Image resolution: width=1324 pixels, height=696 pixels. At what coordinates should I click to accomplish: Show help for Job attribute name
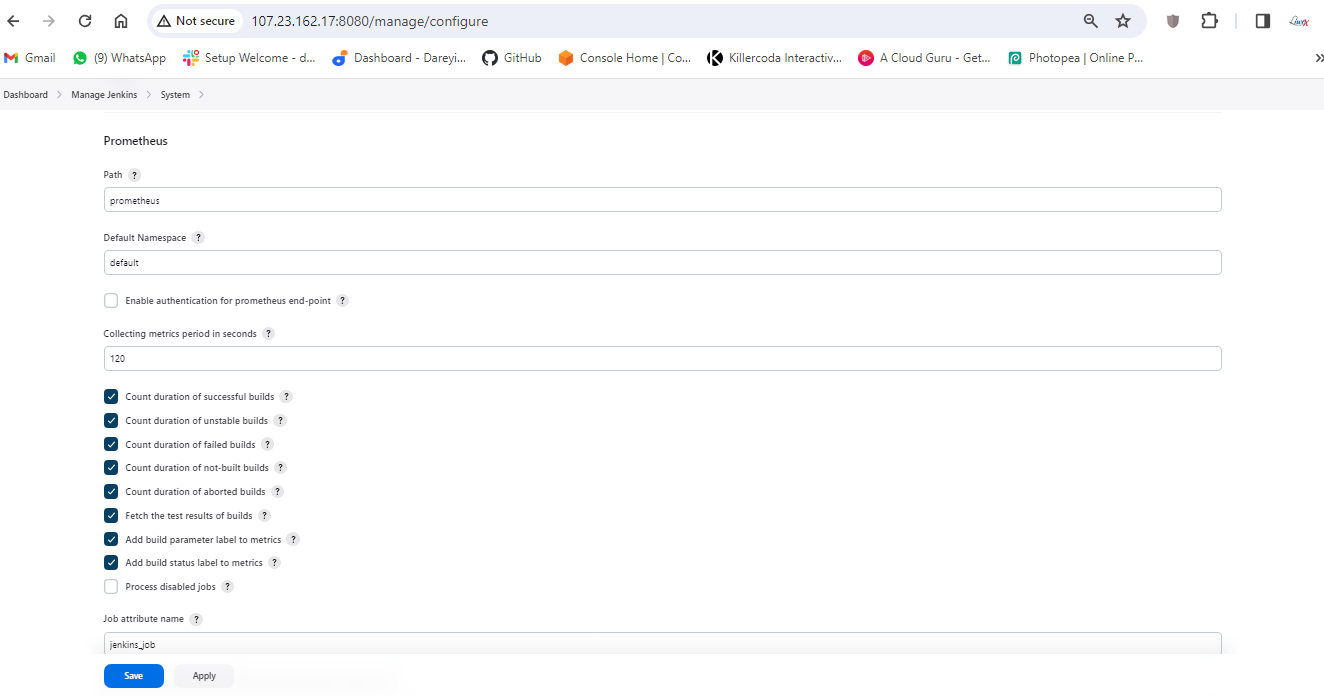point(196,620)
